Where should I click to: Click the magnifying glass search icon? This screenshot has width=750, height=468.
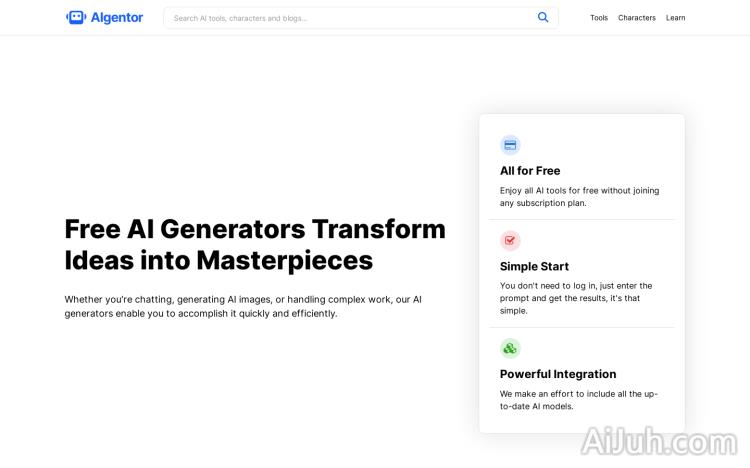[543, 17]
